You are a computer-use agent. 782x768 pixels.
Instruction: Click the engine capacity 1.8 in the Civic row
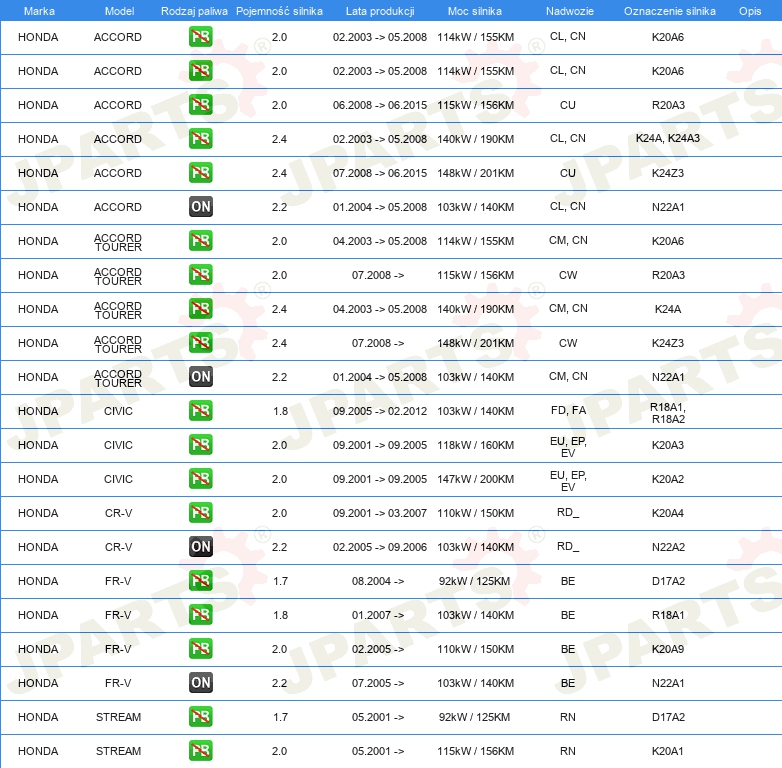coord(280,411)
